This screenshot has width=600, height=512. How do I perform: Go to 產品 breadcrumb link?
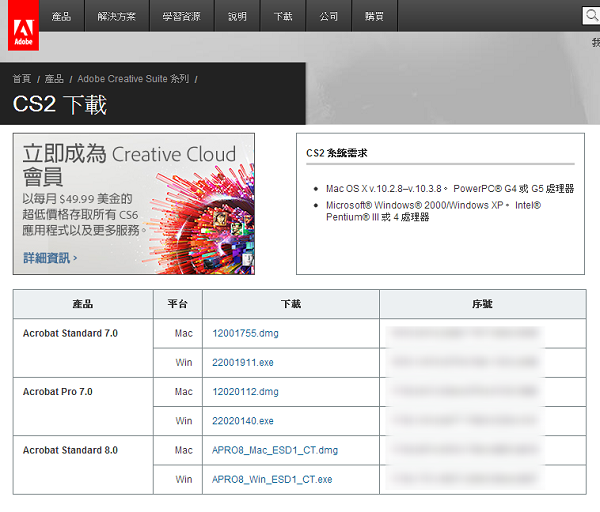pyautogui.click(x=54, y=79)
